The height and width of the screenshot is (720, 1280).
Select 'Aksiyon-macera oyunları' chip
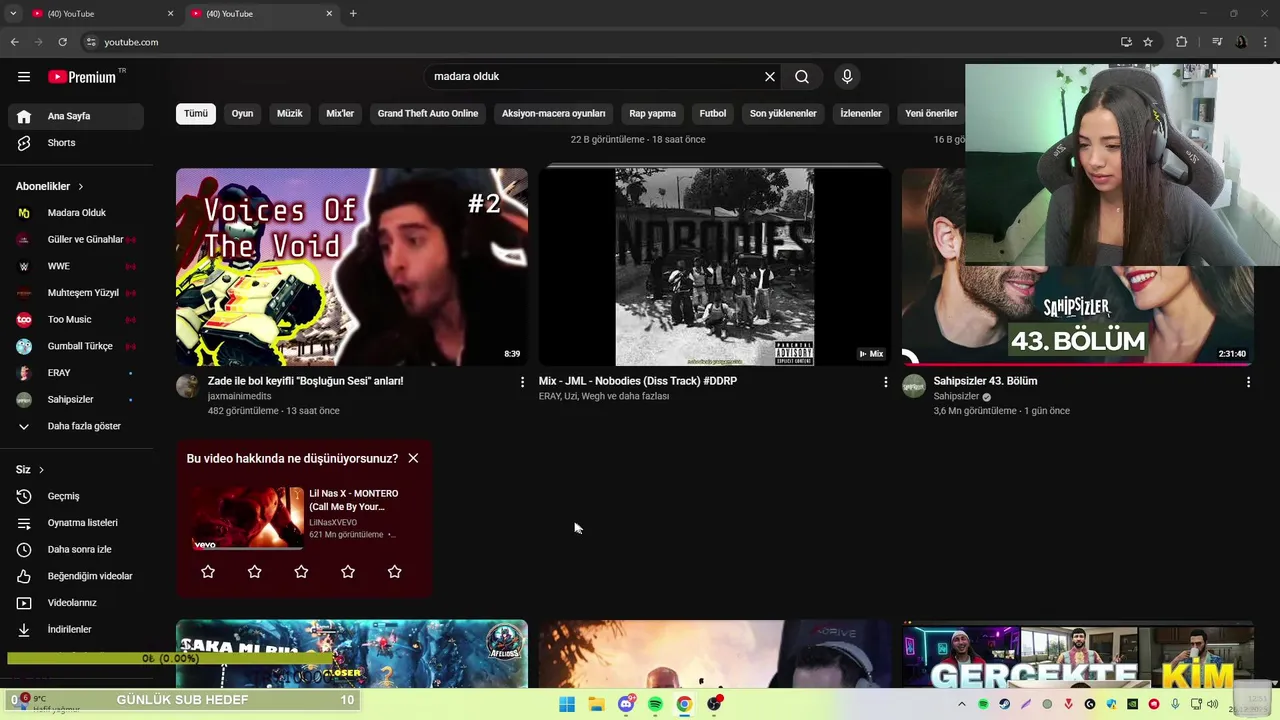click(554, 113)
